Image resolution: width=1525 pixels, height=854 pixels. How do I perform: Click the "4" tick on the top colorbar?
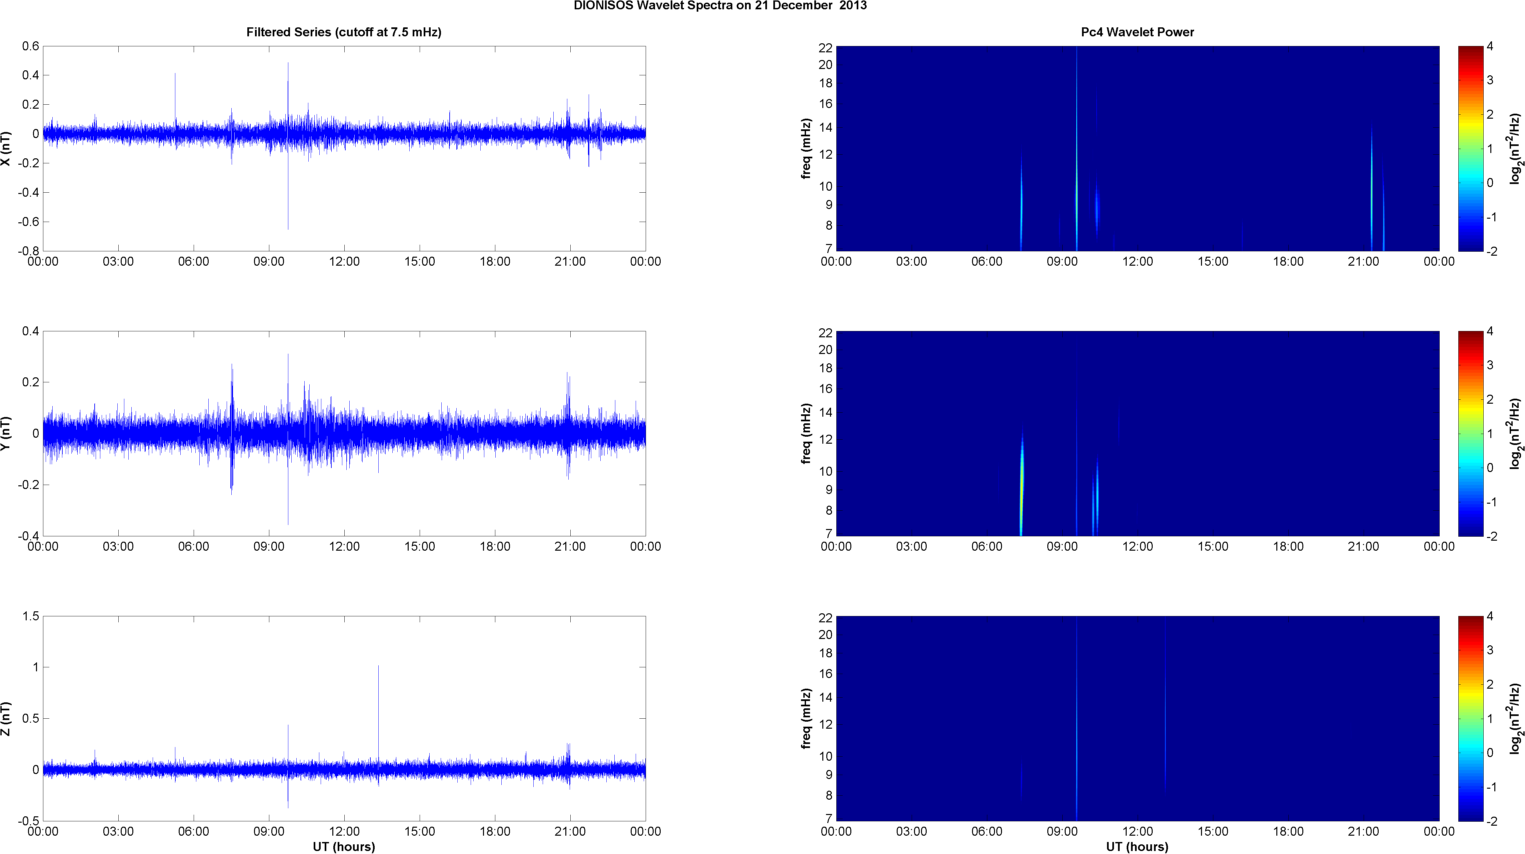point(1490,46)
